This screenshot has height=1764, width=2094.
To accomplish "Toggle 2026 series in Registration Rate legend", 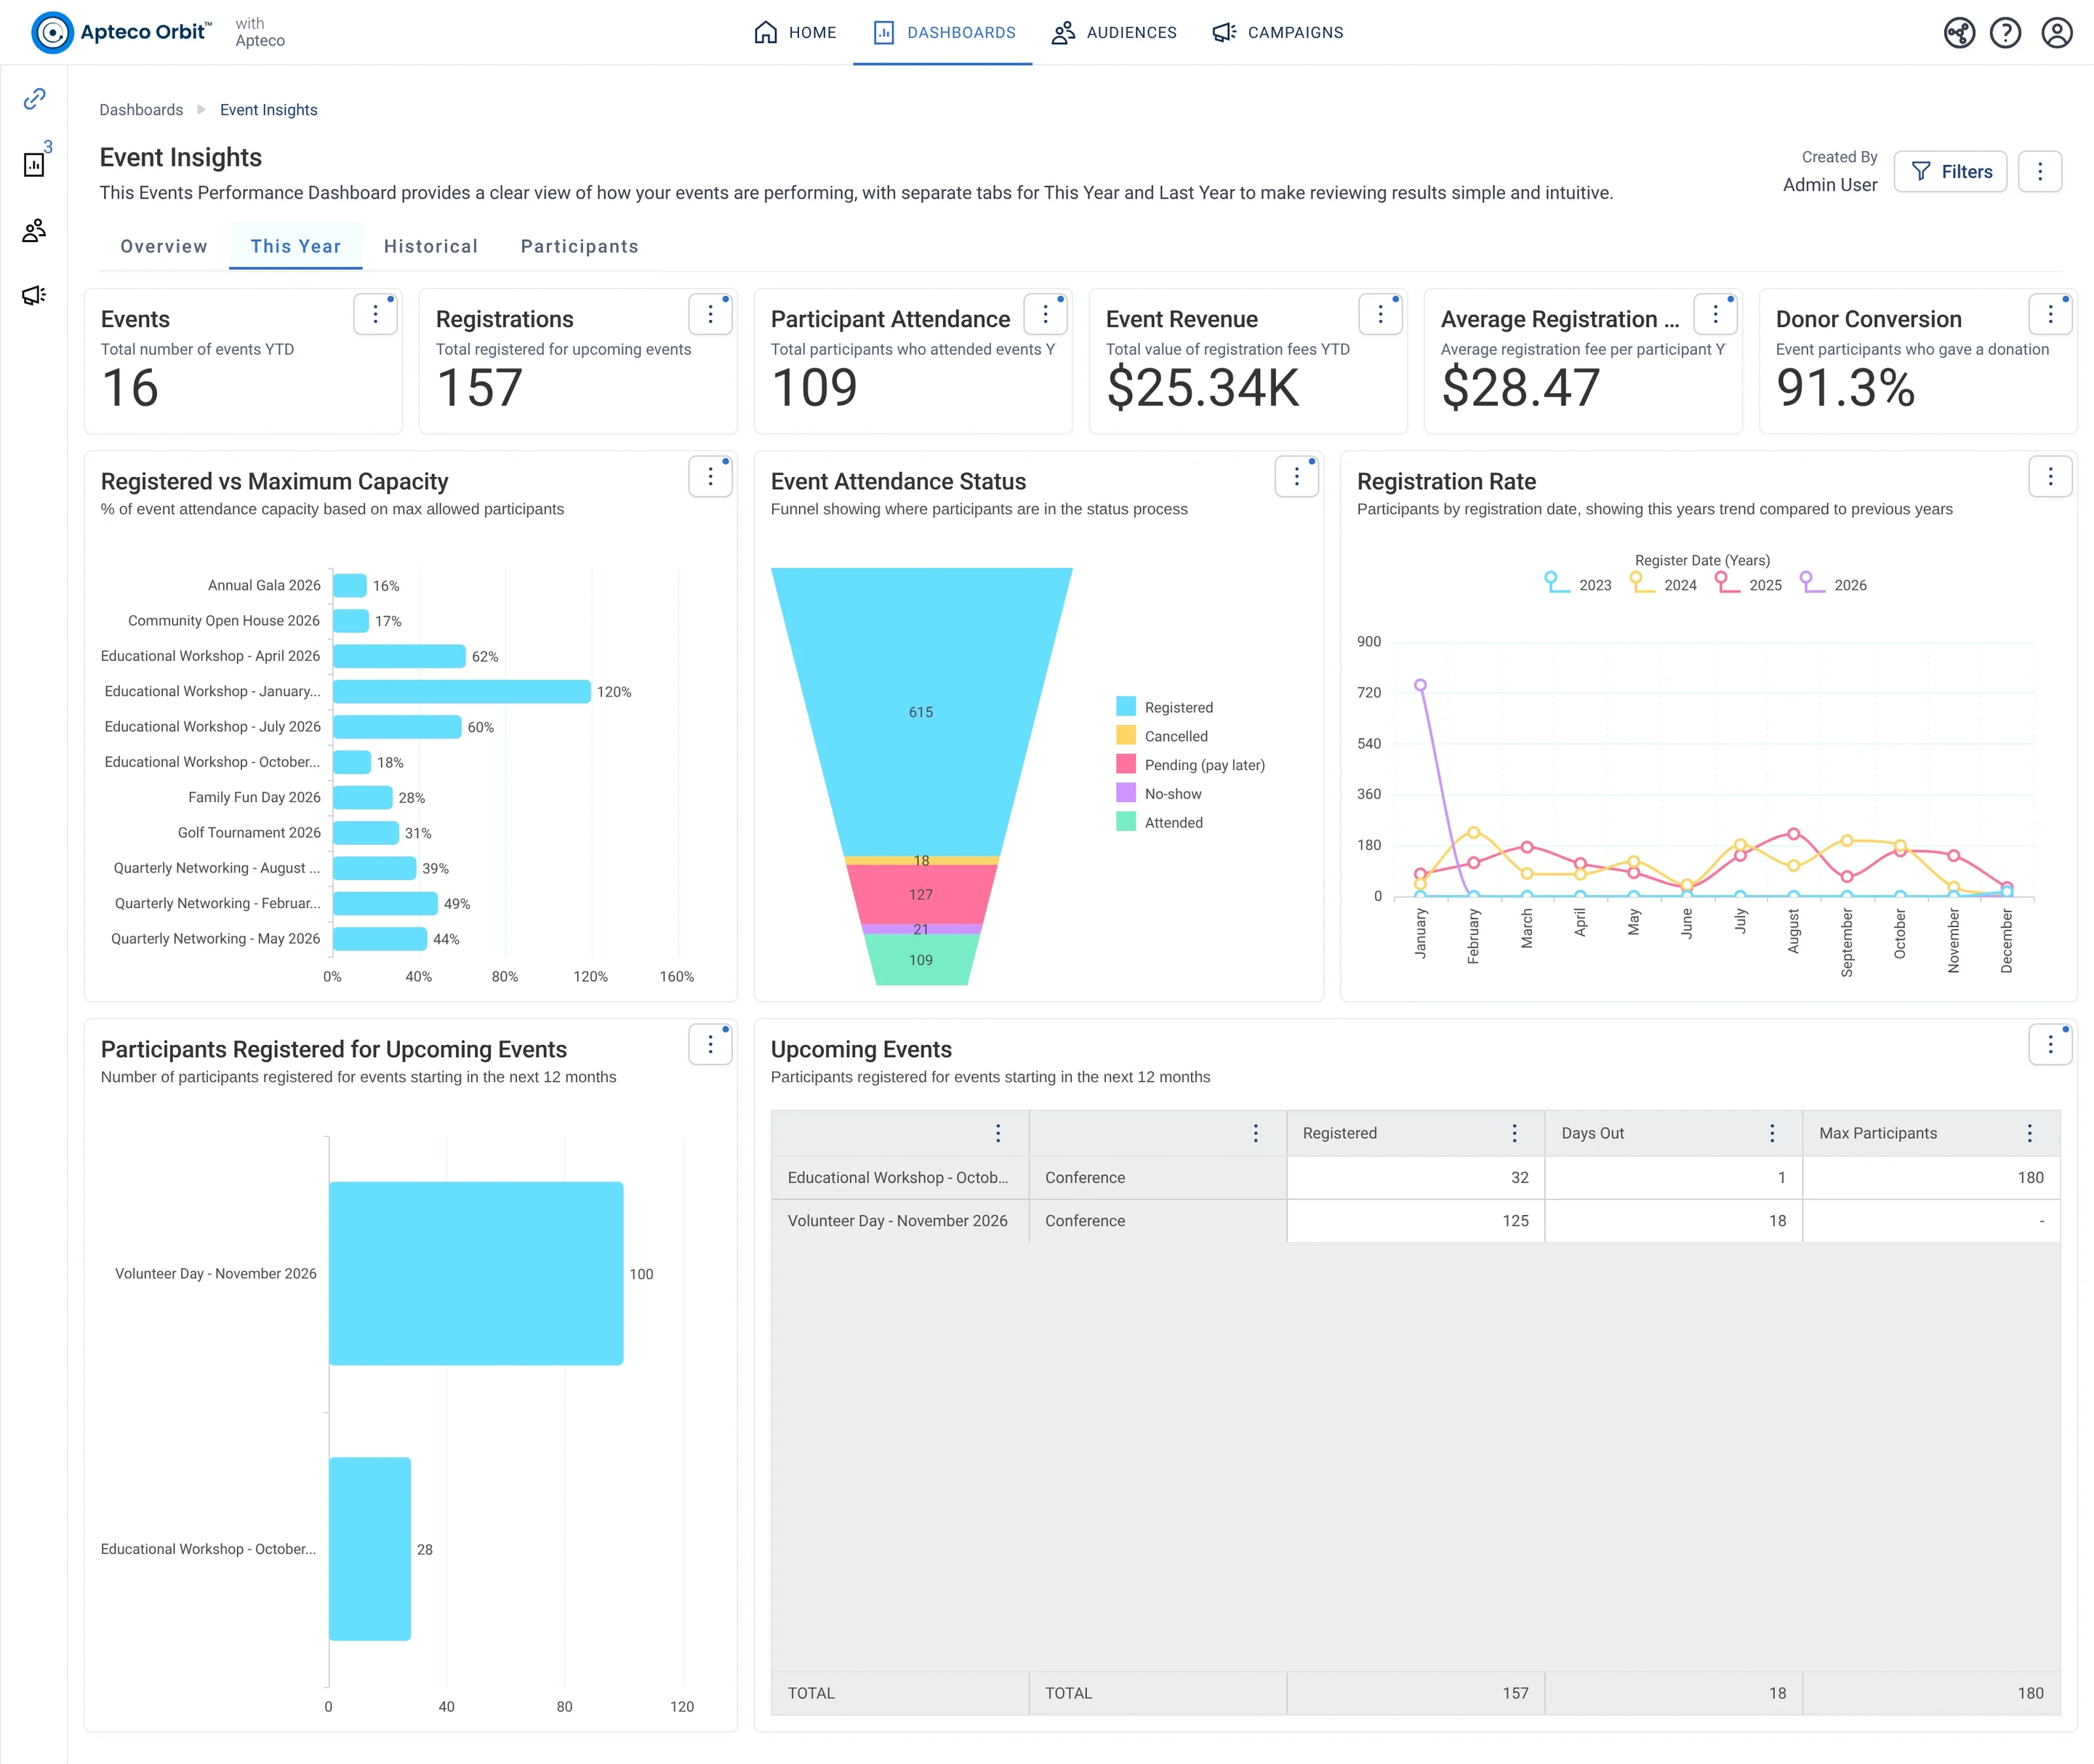I will [x=1834, y=584].
